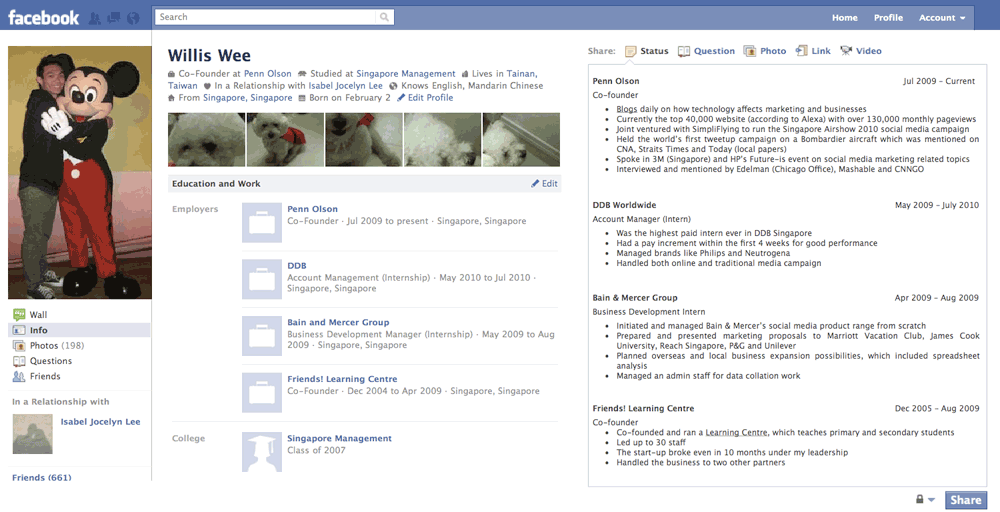Open Questions in the sidebar
Screen dimensions: 1000x512
51,361
